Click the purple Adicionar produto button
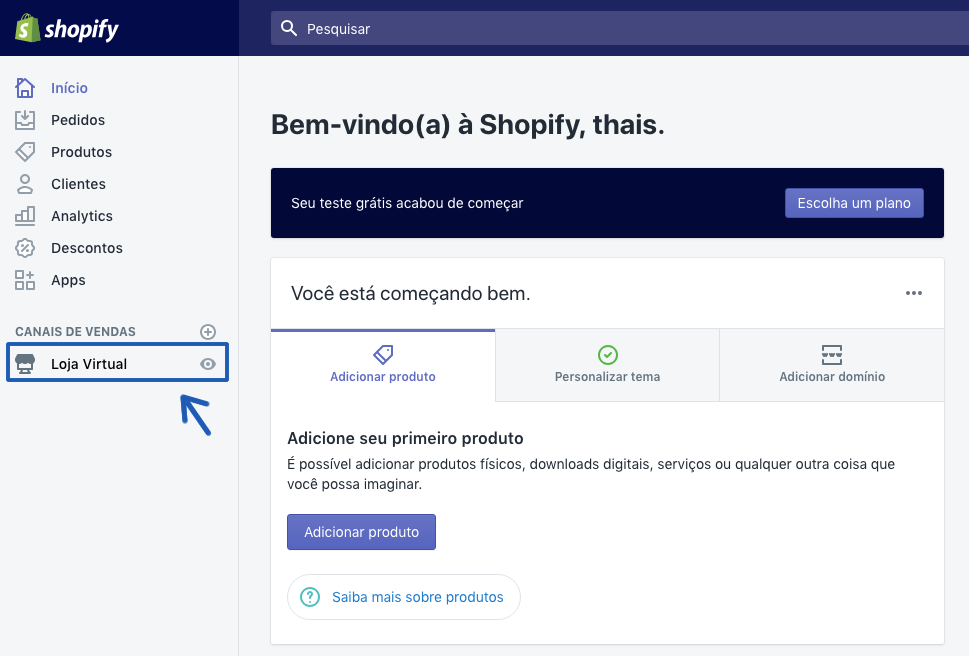This screenshot has width=969, height=656. click(361, 532)
